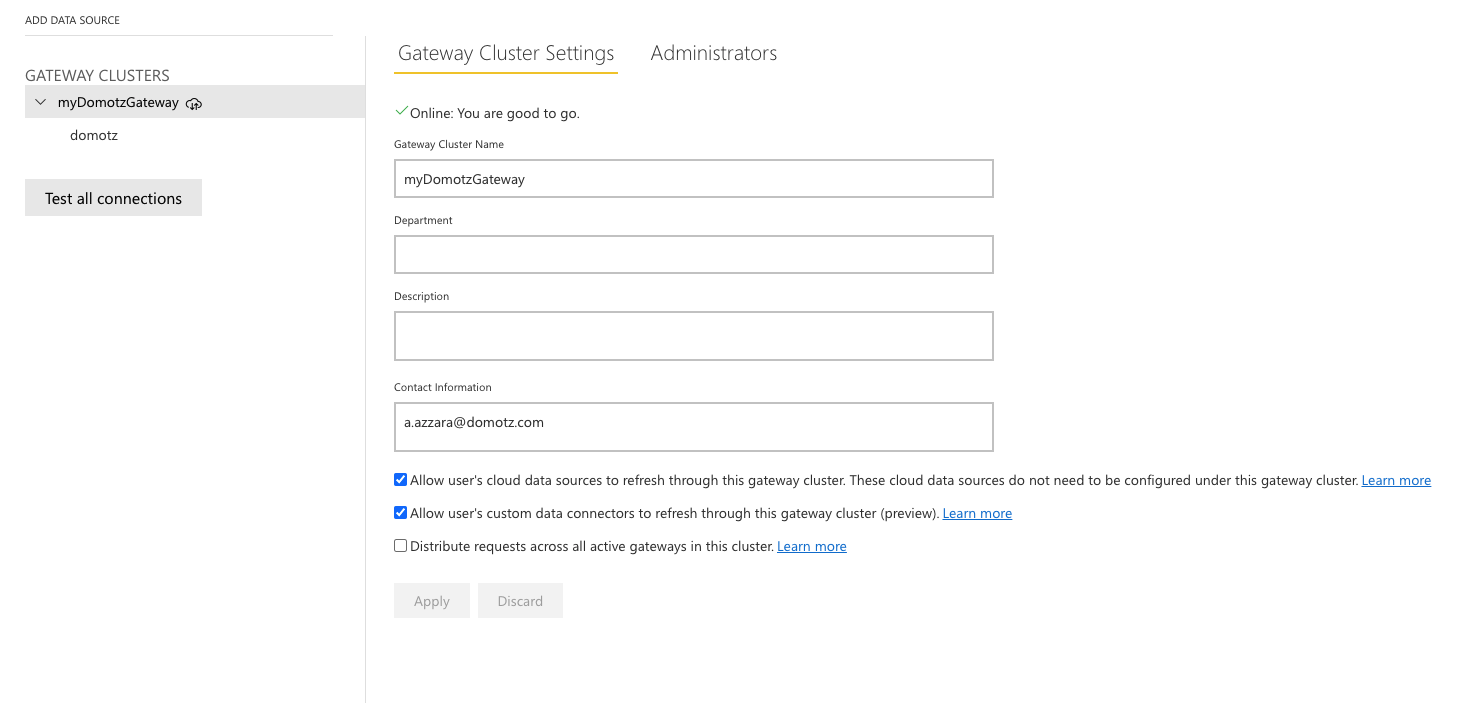The width and height of the screenshot is (1484, 703).
Task: Uncheck allow cloud data sources refresh checkbox
Action: tap(401, 480)
